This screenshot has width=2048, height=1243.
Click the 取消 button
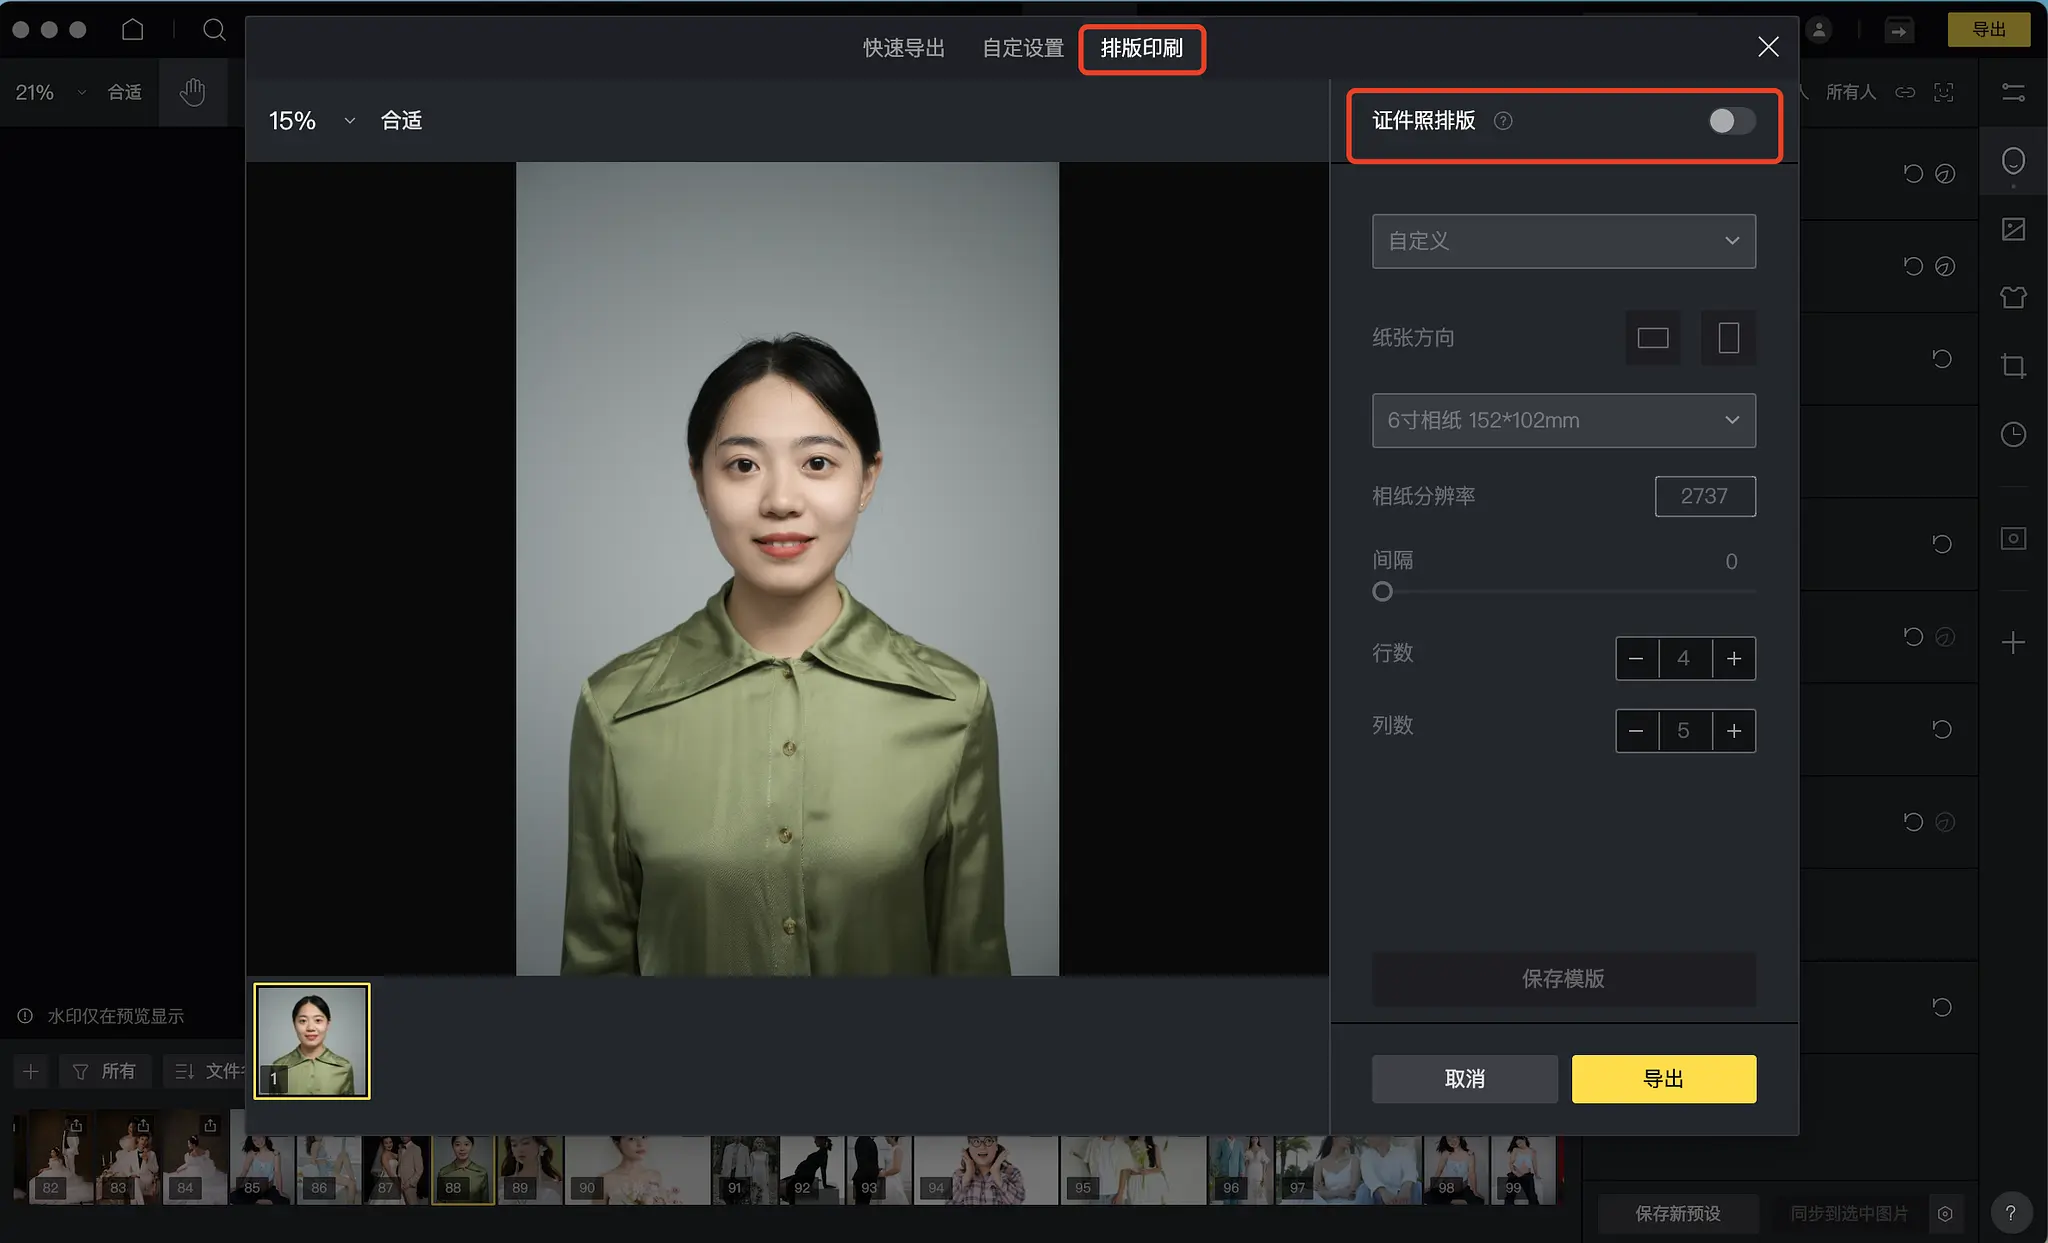(1465, 1079)
